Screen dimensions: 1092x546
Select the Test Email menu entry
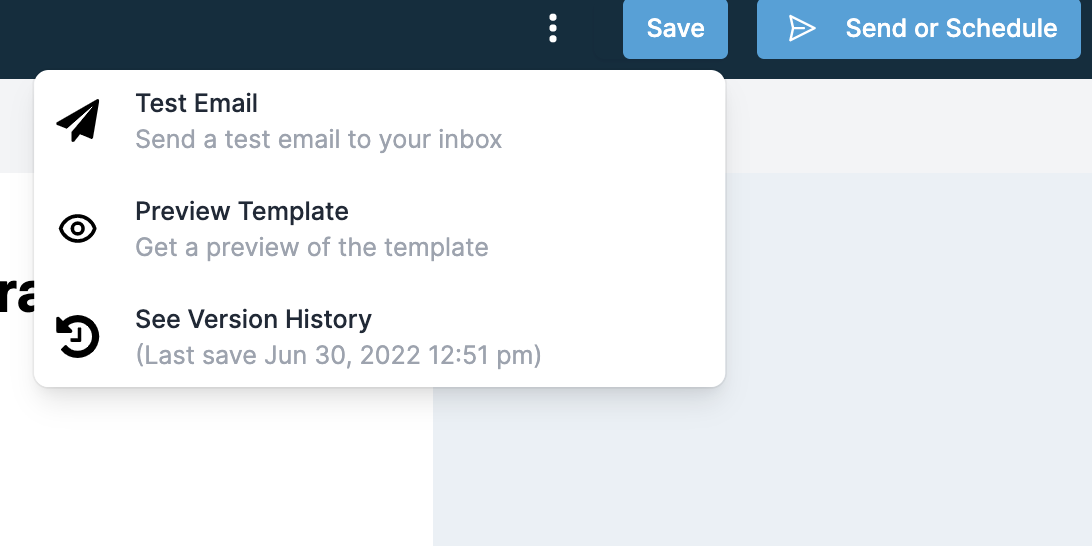click(x=380, y=120)
